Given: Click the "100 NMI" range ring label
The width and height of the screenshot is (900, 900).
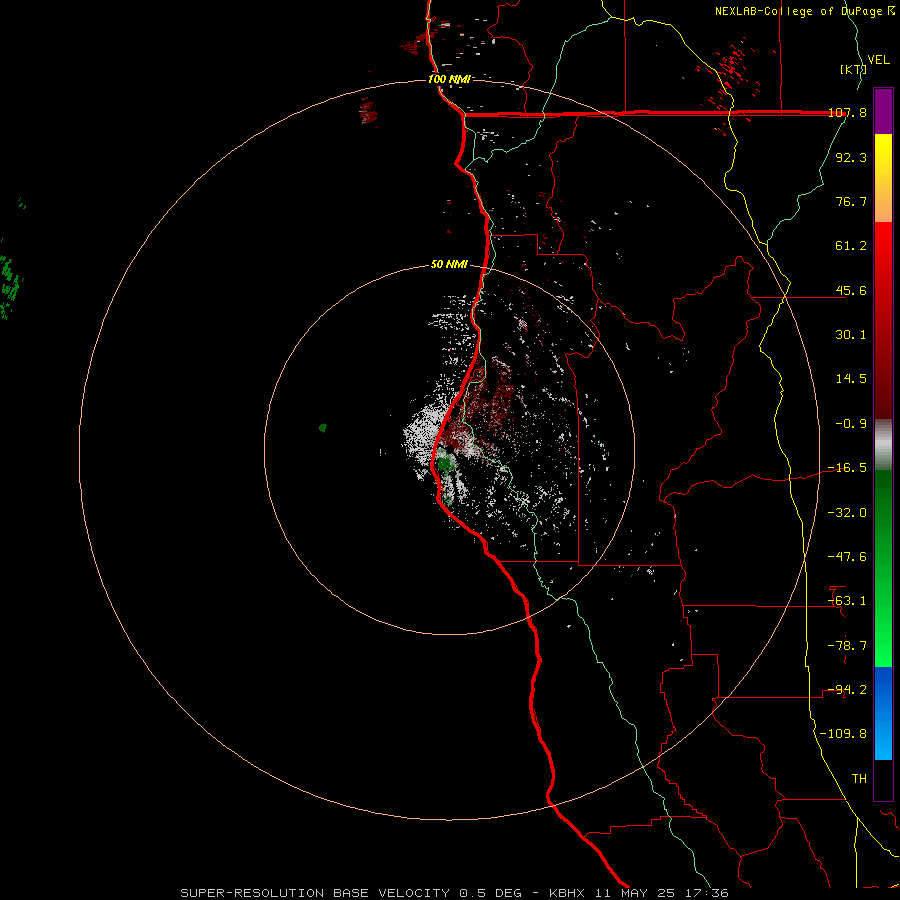Looking at the screenshot, I should coord(449,79).
